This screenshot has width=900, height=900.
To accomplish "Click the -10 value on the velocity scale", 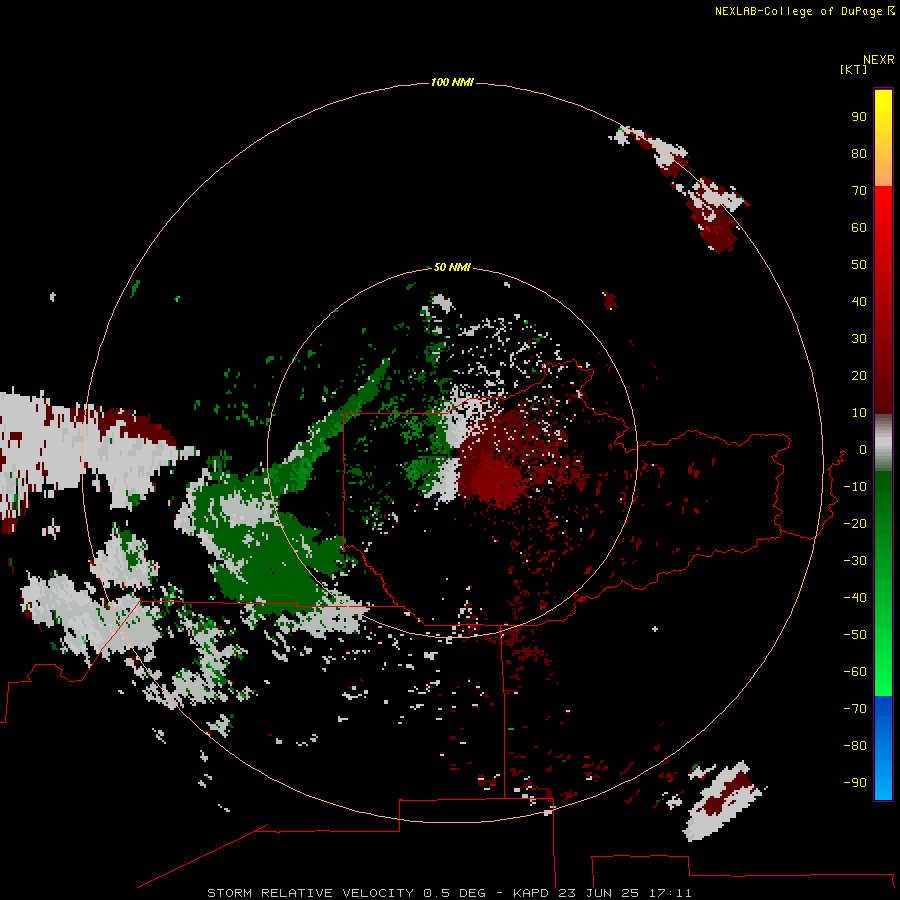I will click(x=855, y=487).
